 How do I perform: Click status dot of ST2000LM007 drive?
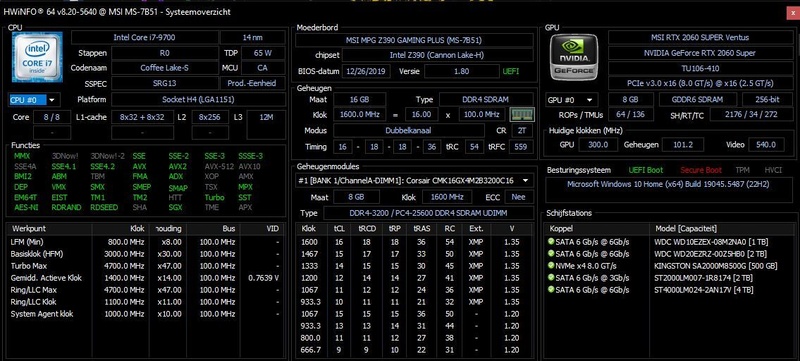pyautogui.click(x=551, y=277)
